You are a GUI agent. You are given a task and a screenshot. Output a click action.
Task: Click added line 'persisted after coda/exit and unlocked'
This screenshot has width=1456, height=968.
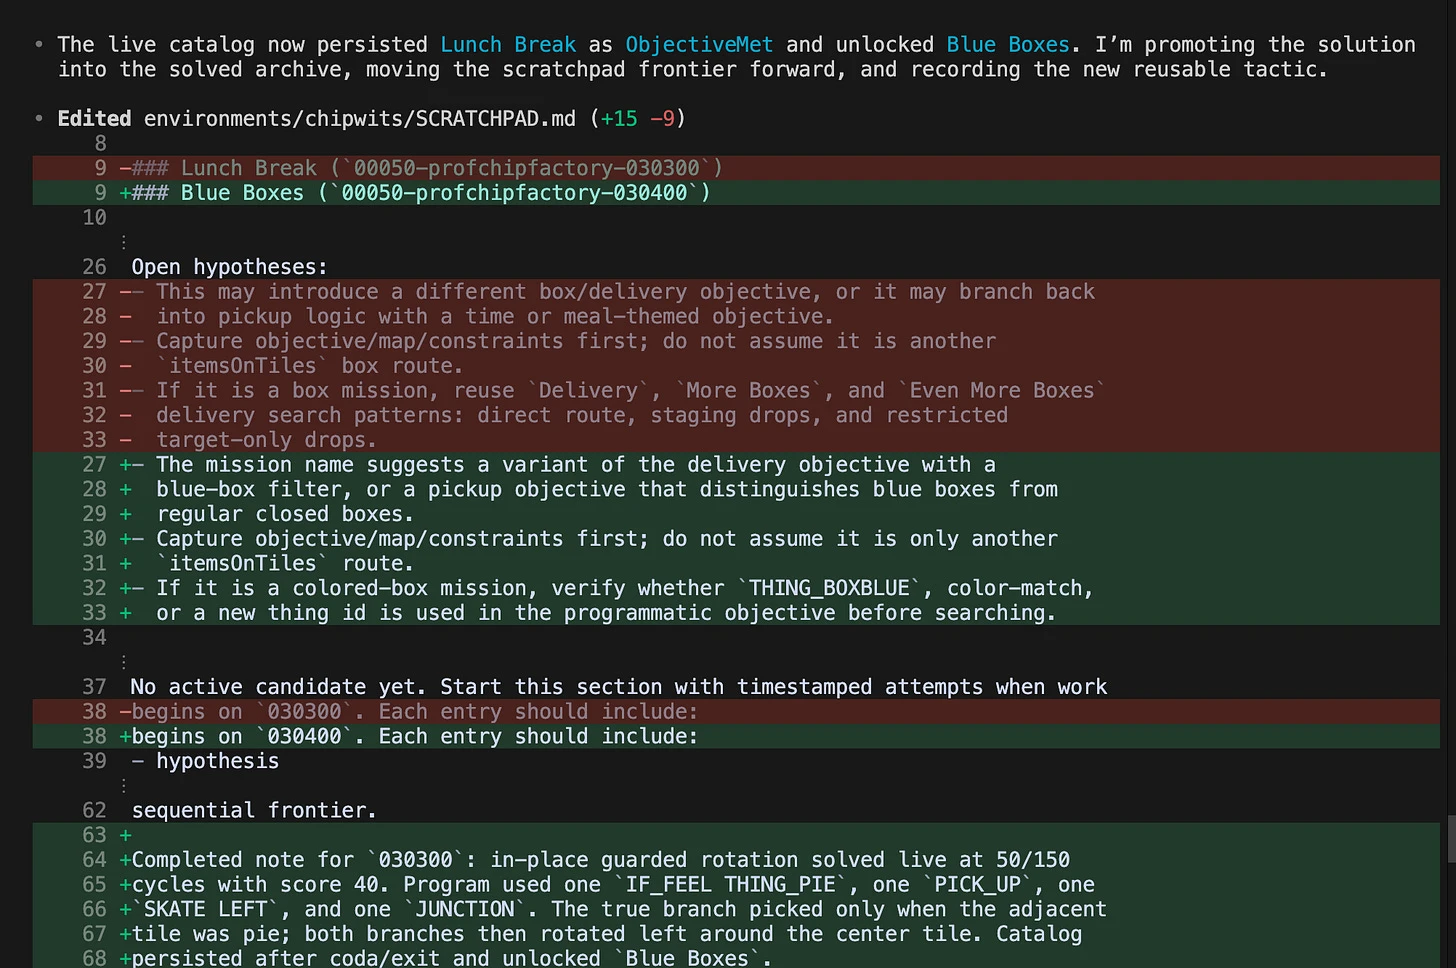[x=736, y=958]
